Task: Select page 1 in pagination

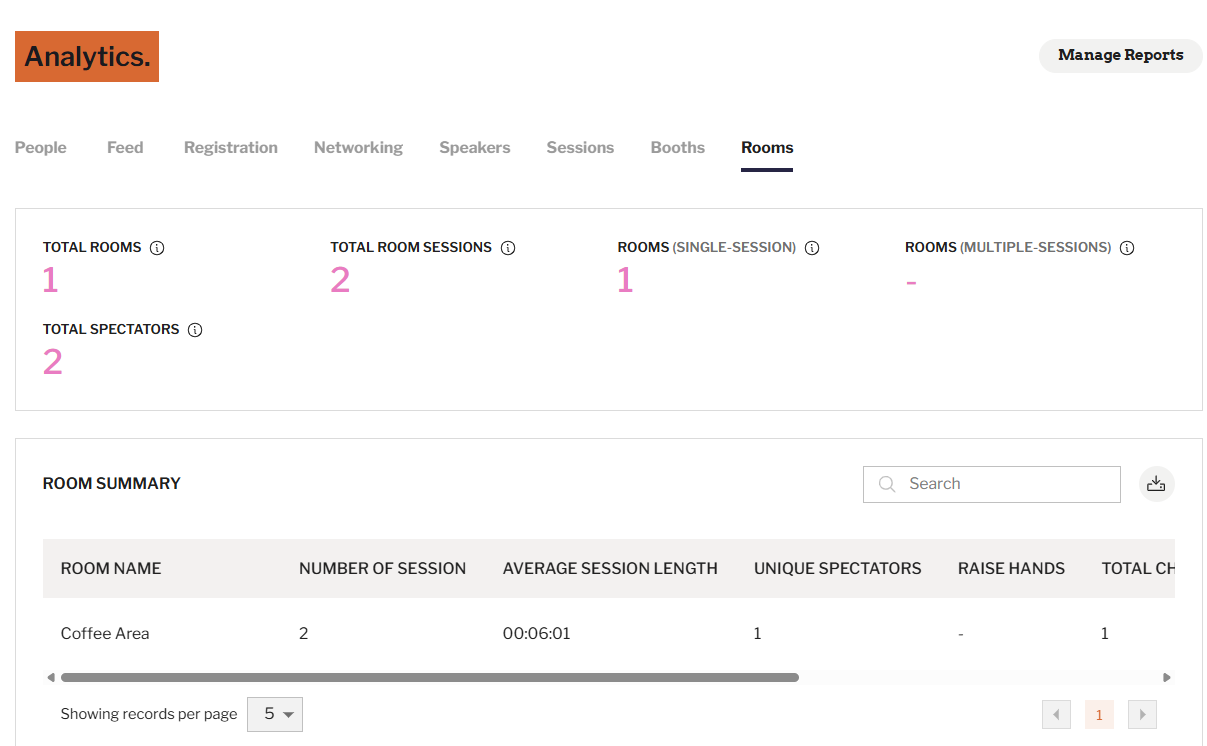Action: [1099, 715]
